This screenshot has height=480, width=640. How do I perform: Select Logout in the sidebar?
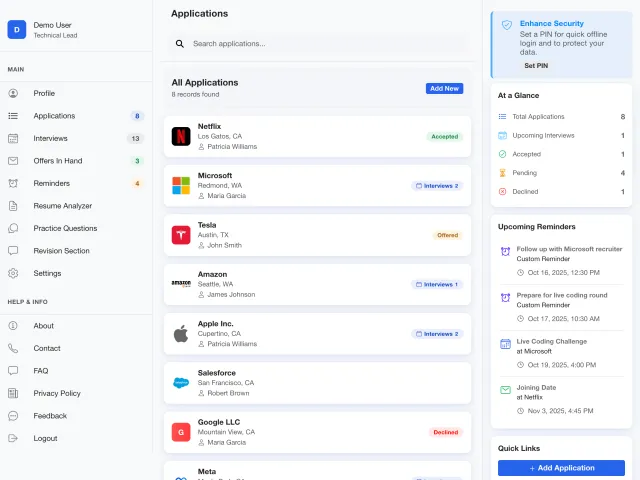[x=76, y=438]
